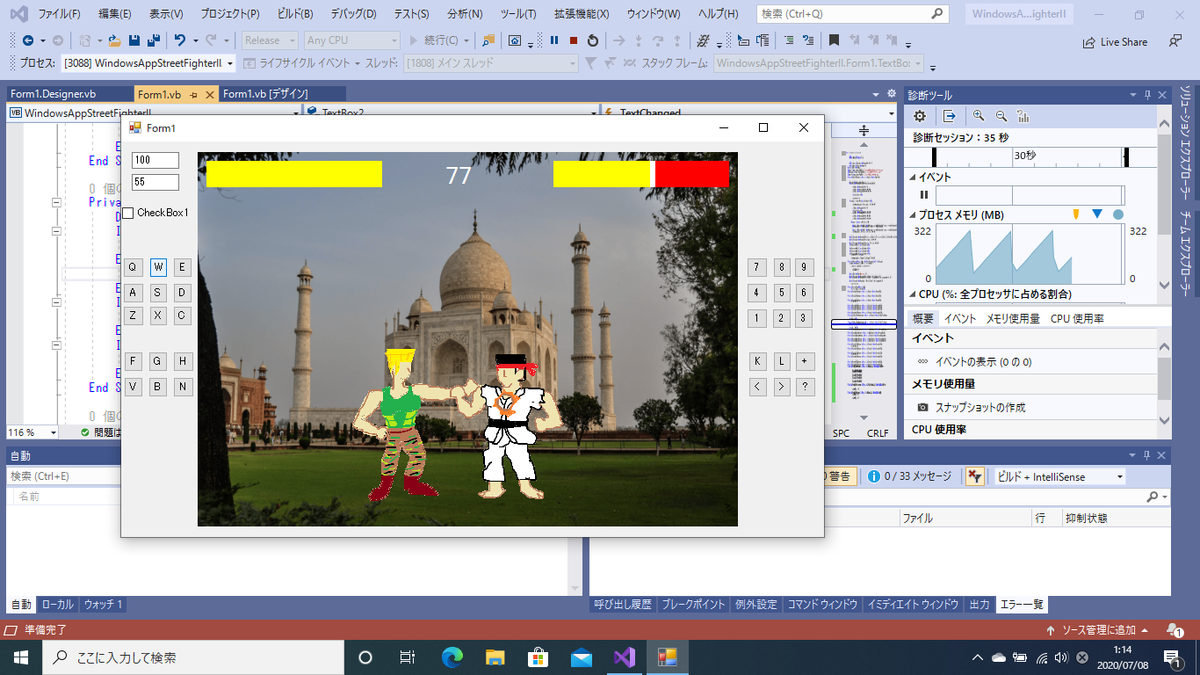Click the Open File folder icon
The height and width of the screenshot is (675, 1200).
click(x=115, y=41)
